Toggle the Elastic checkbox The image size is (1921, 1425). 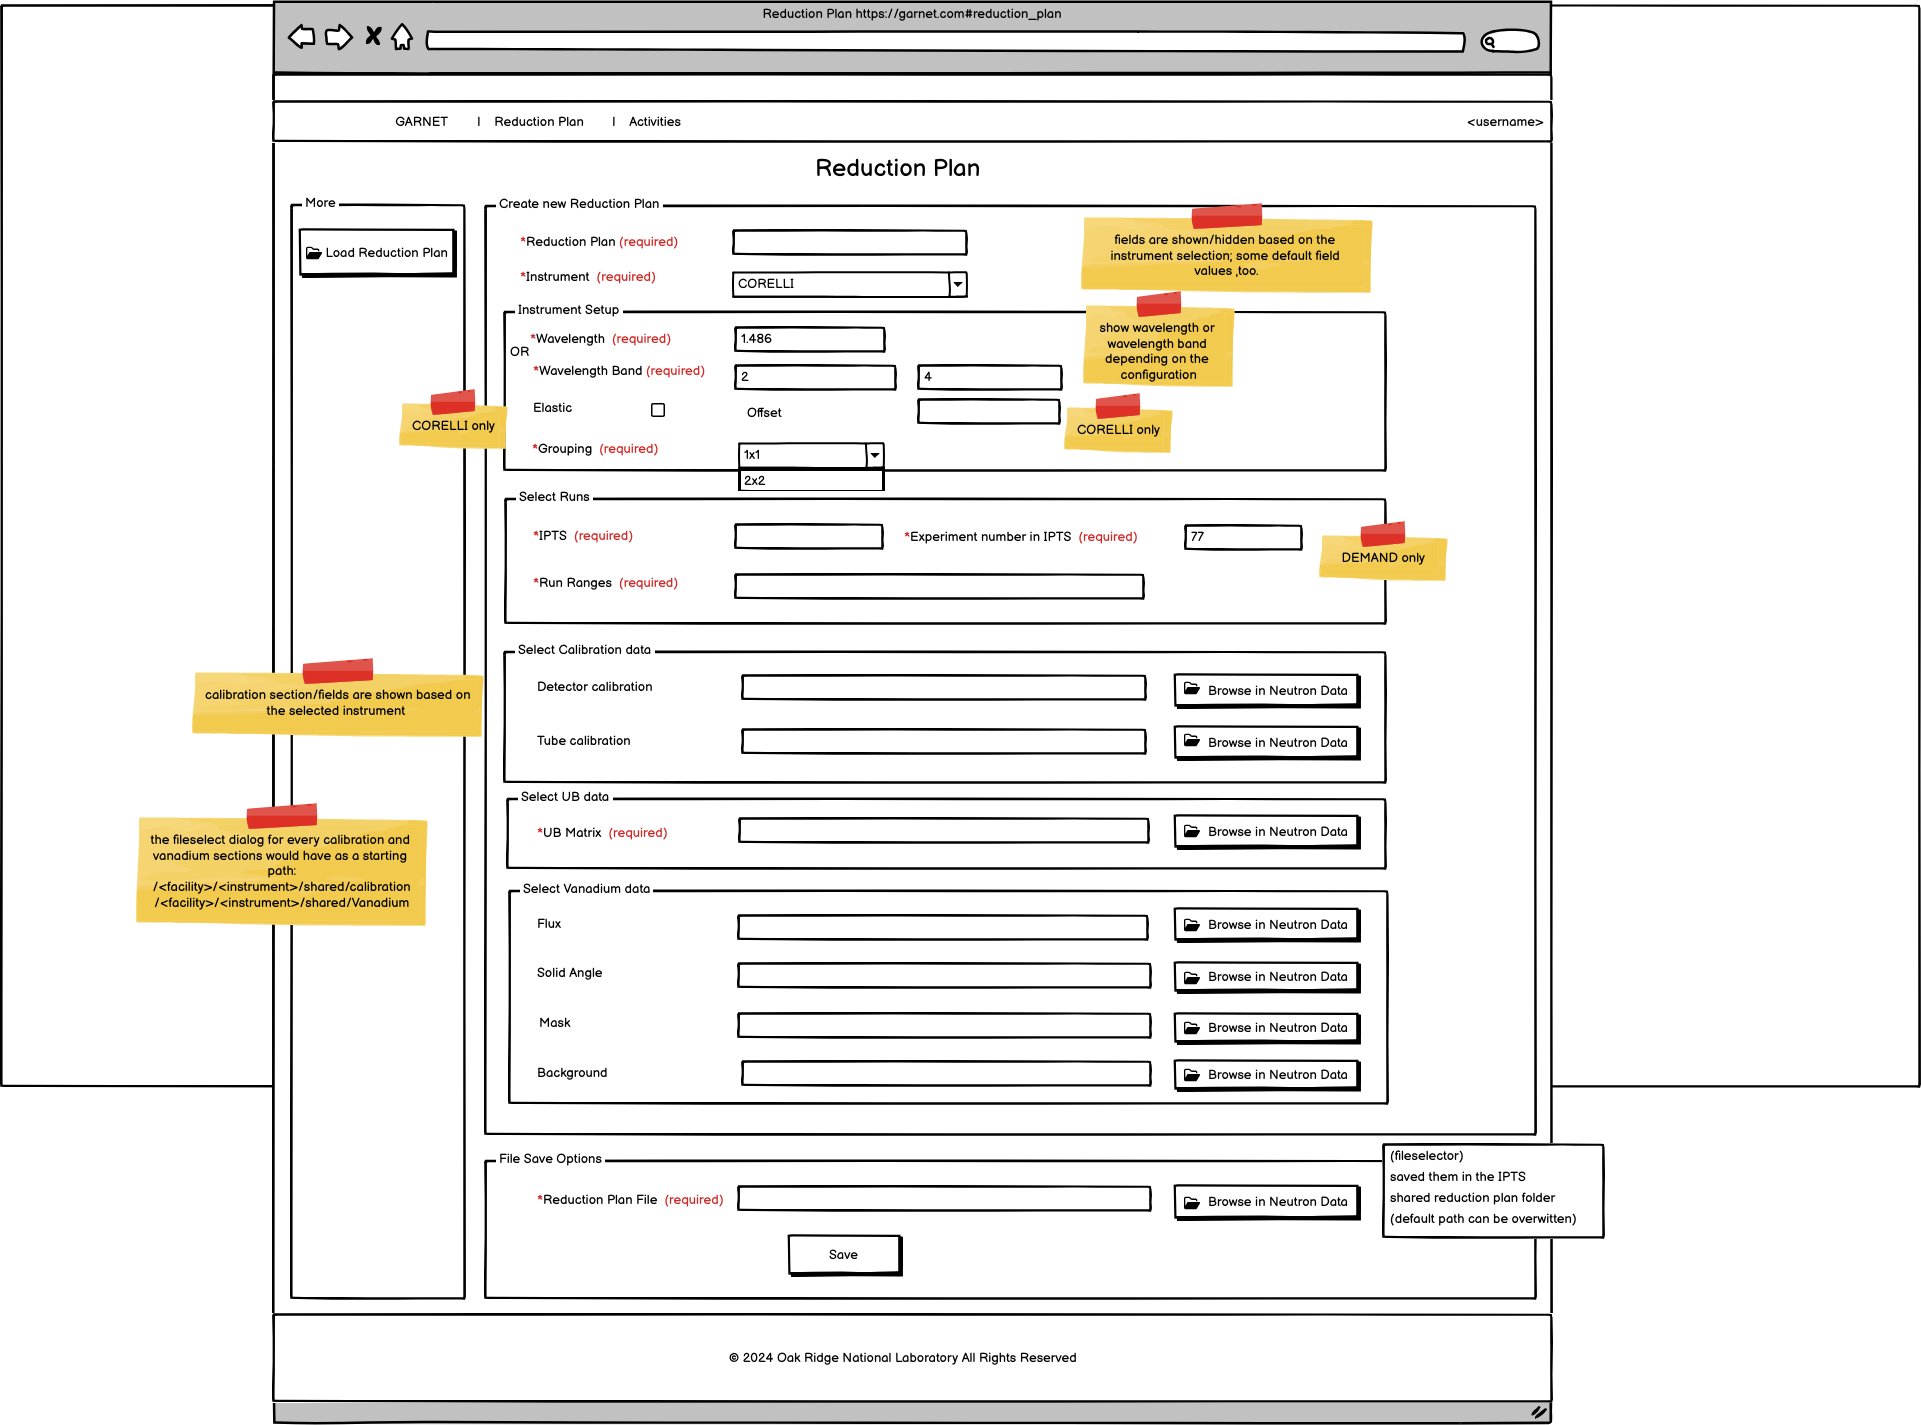(x=658, y=409)
